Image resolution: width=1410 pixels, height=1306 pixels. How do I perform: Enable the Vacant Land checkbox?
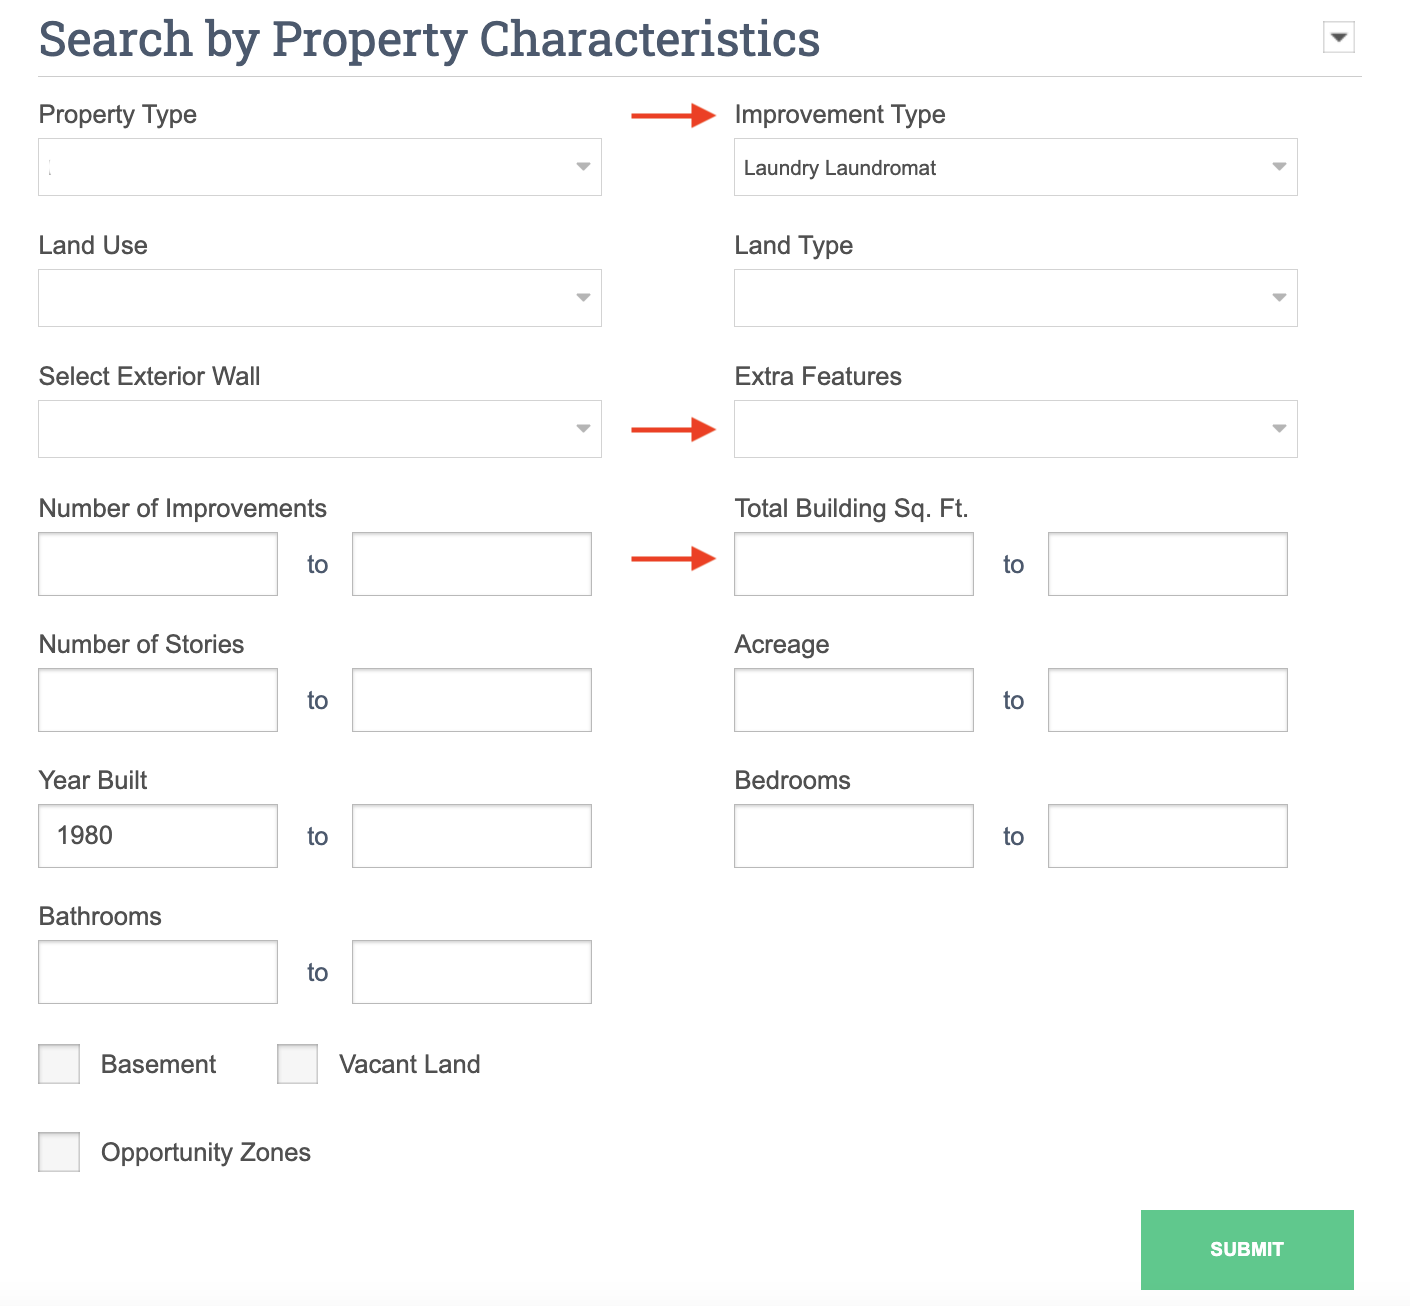click(x=297, y=1064)
